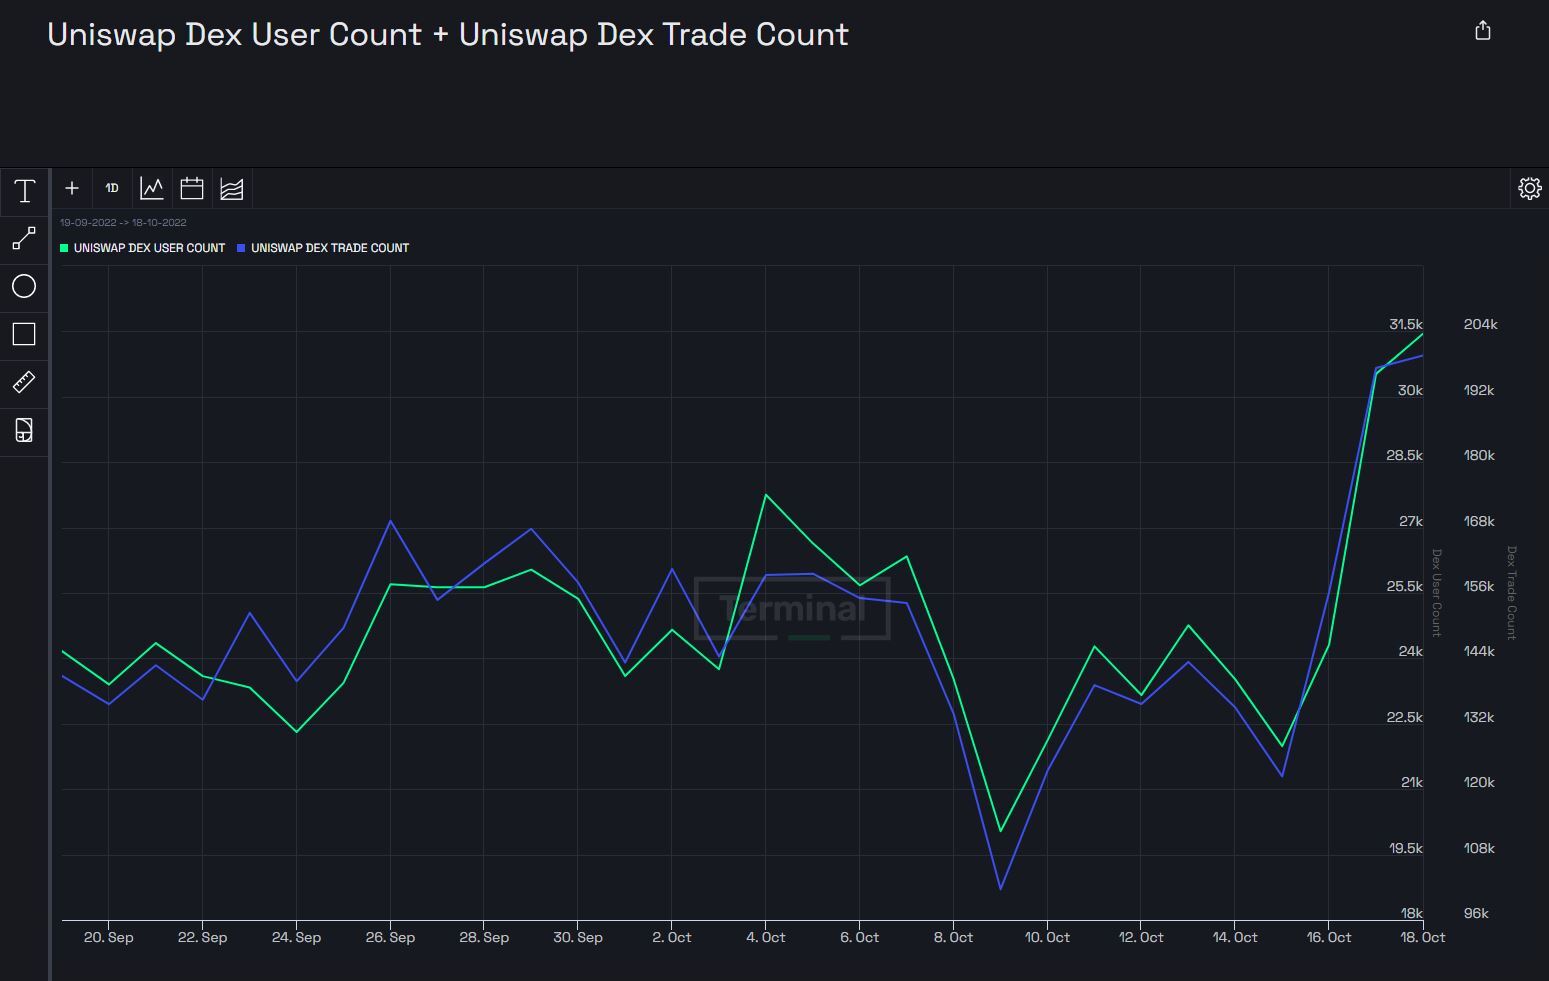Open chart settings gear icon
The image size is (1549, 981).
pos(1529,188)
